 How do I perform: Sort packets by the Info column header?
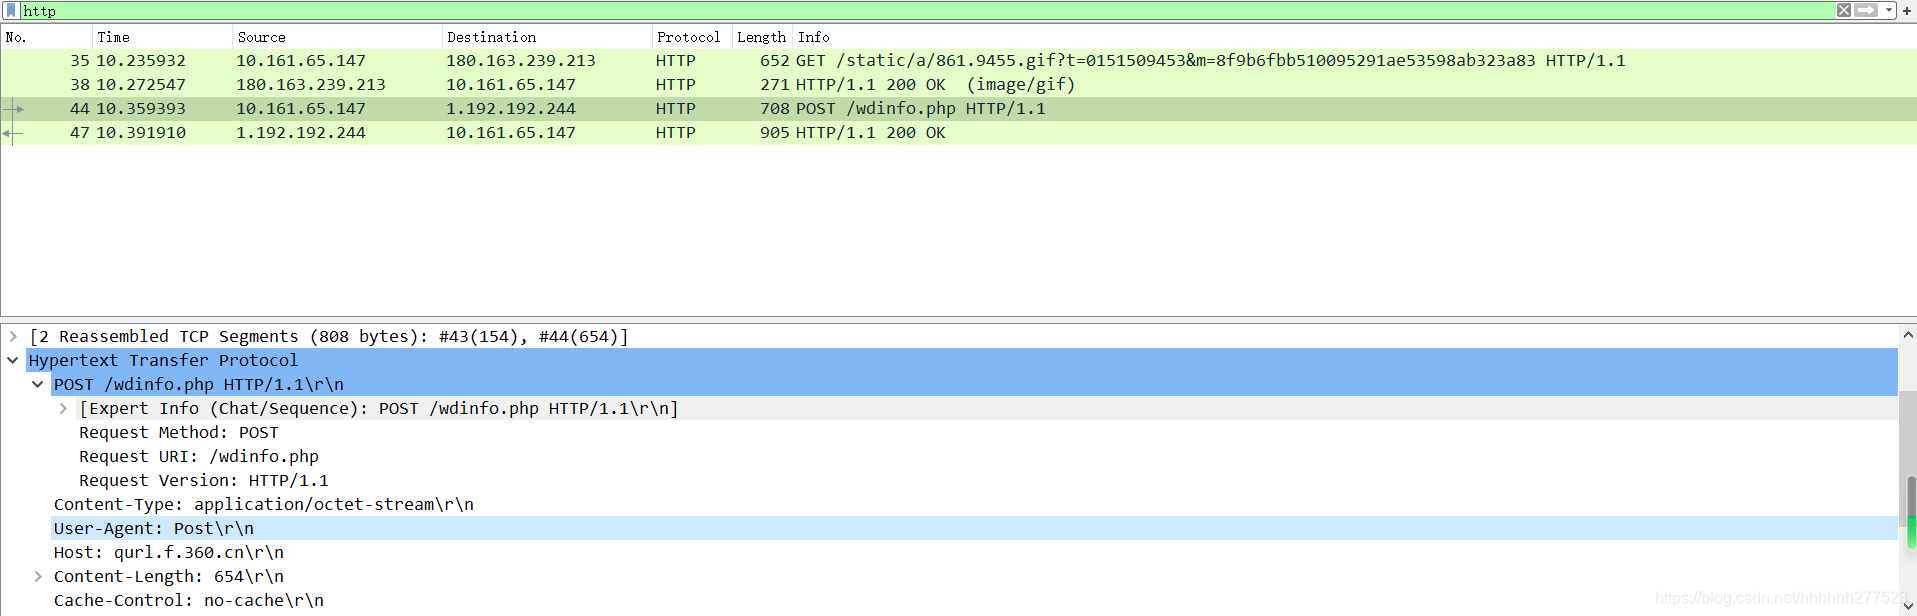click(1354, 37)
